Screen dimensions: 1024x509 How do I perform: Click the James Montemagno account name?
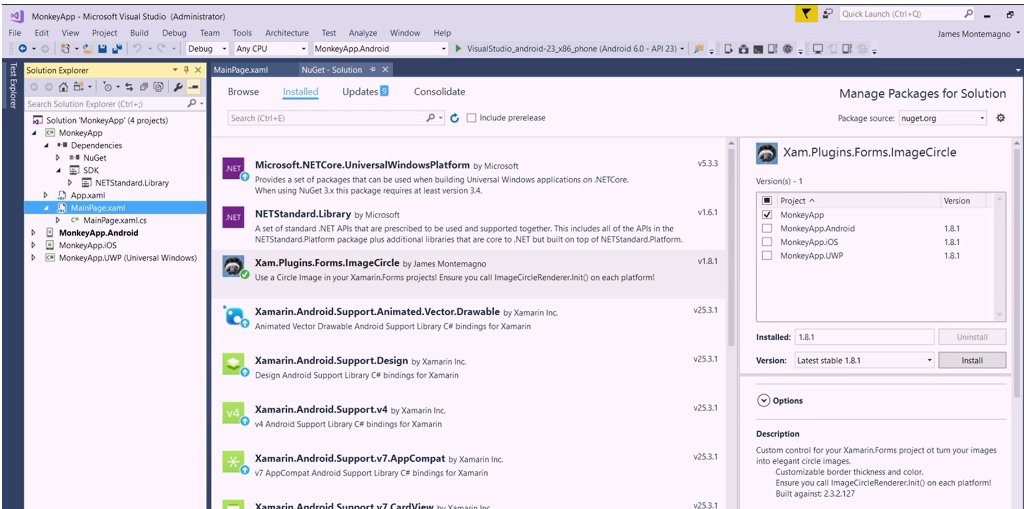tap(974, 34)
